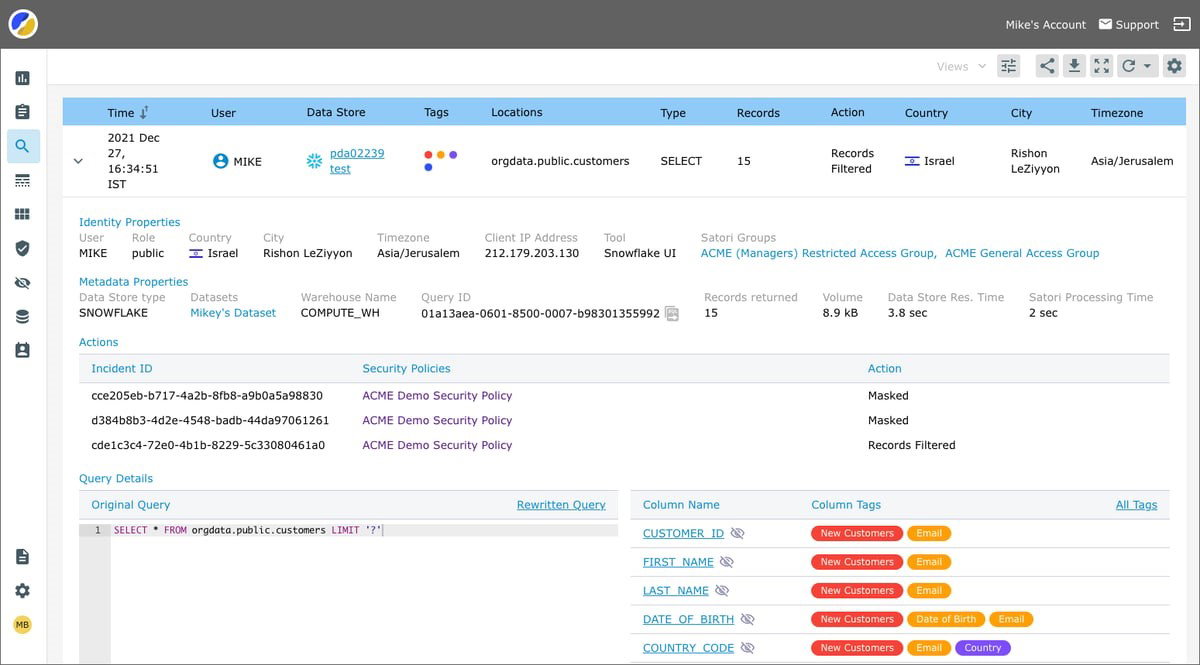Click the orange tag dot
Screen dimensions: 1200x665
441,155
